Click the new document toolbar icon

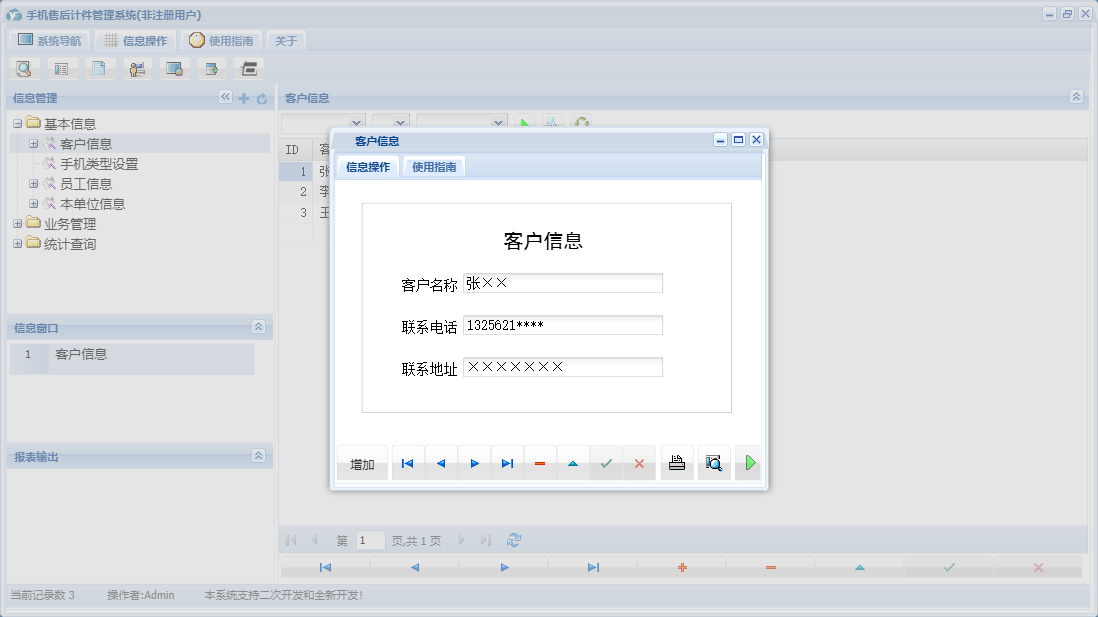[x=100, y=68]
